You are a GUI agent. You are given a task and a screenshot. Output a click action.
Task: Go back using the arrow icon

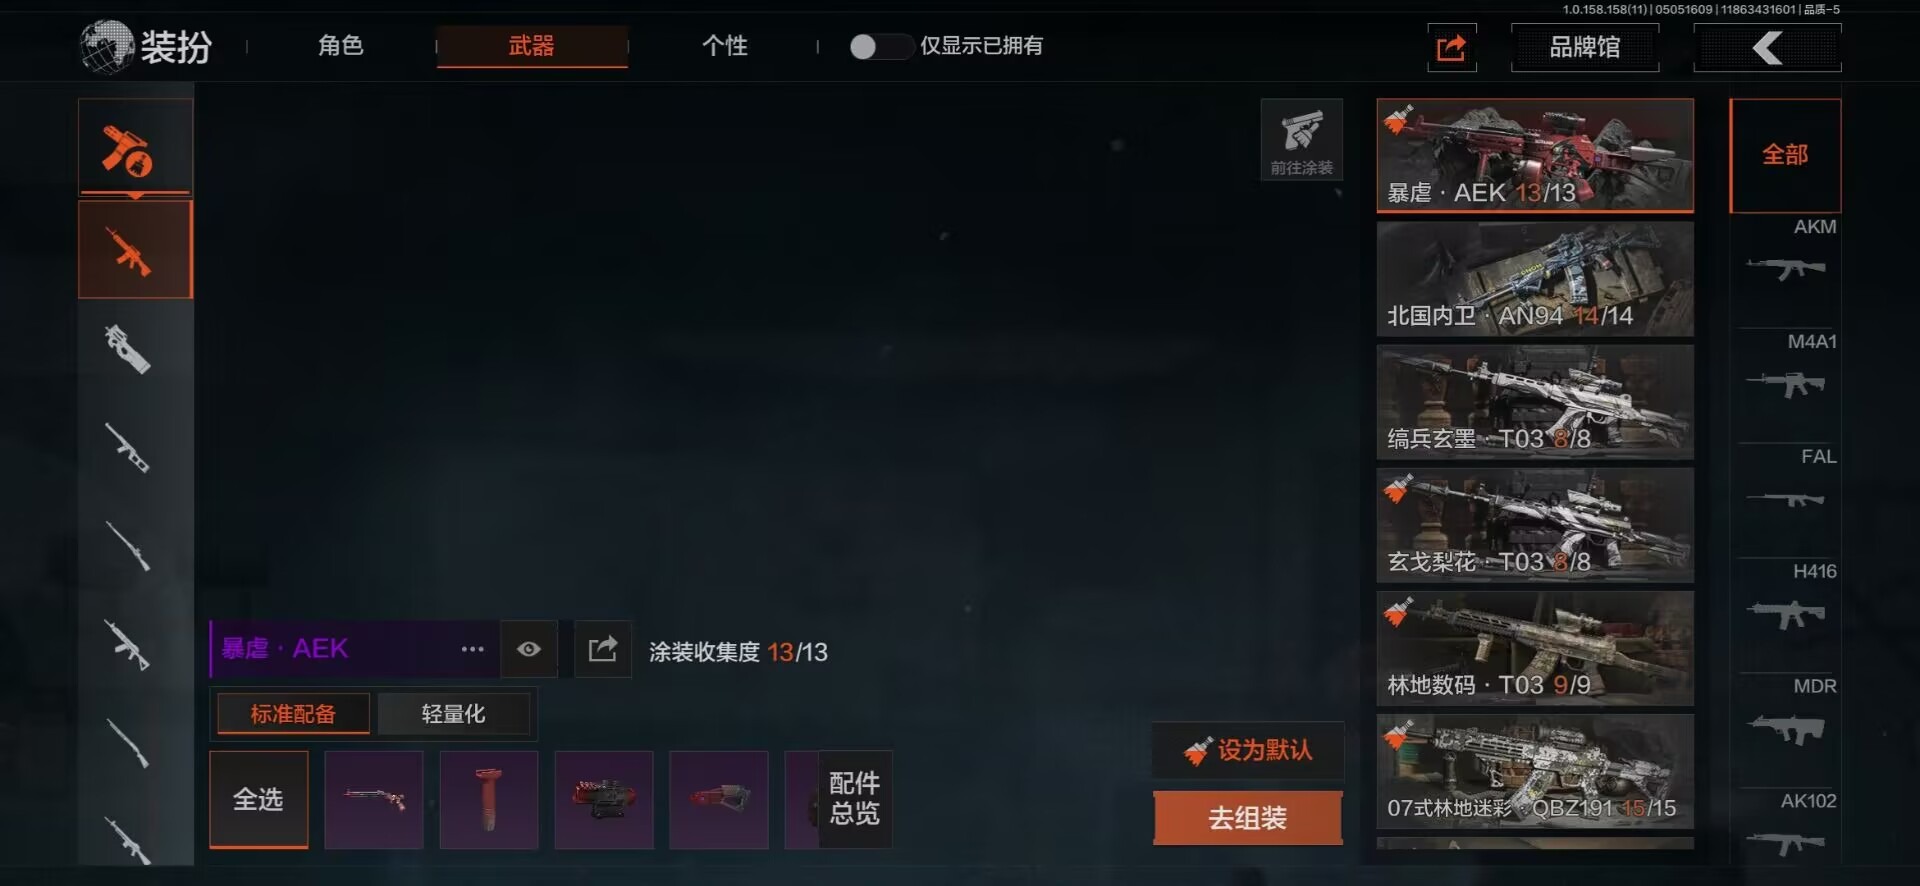tap(1767, 47)
